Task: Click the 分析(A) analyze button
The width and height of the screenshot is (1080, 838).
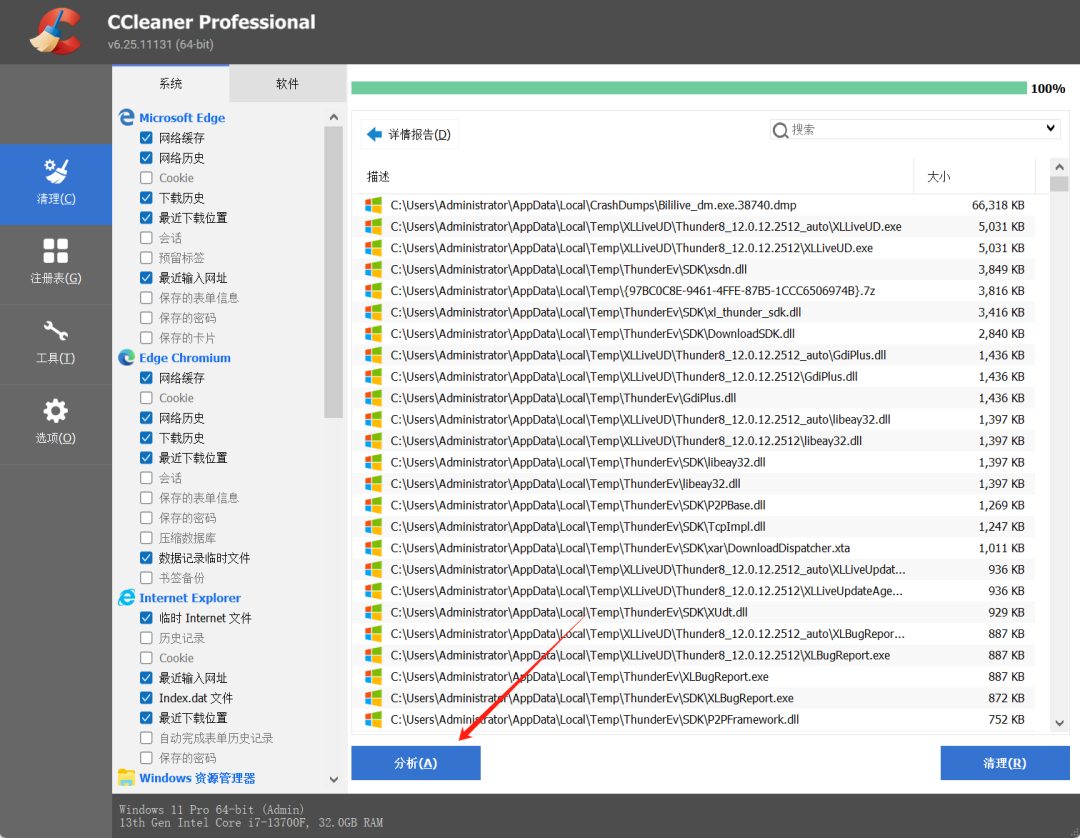Action: pos(416,763)
